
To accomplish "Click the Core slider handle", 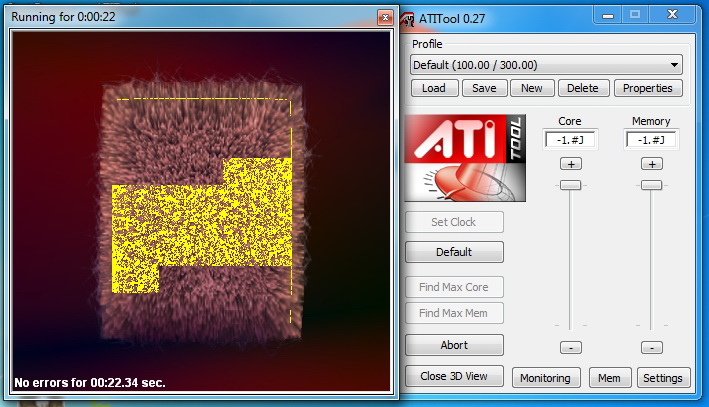I will 570,185.
